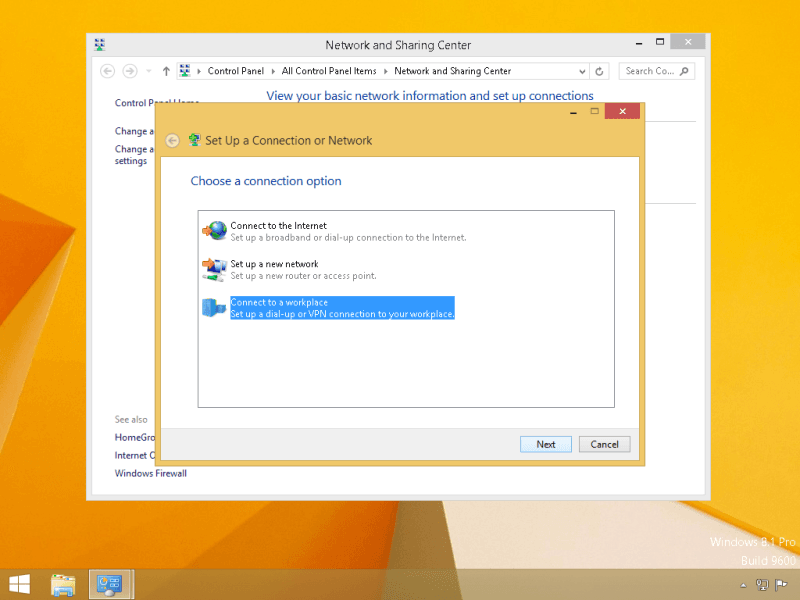Click the Connect to the Internet globe icon
Viewport: 800px width, 600px height.
pos(214,231)
